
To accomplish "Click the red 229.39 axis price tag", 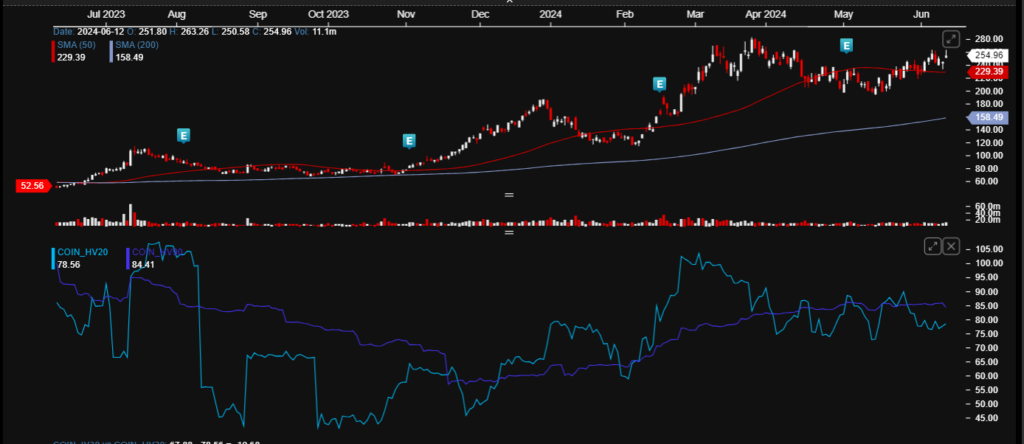I will click(x=987, y=71).
